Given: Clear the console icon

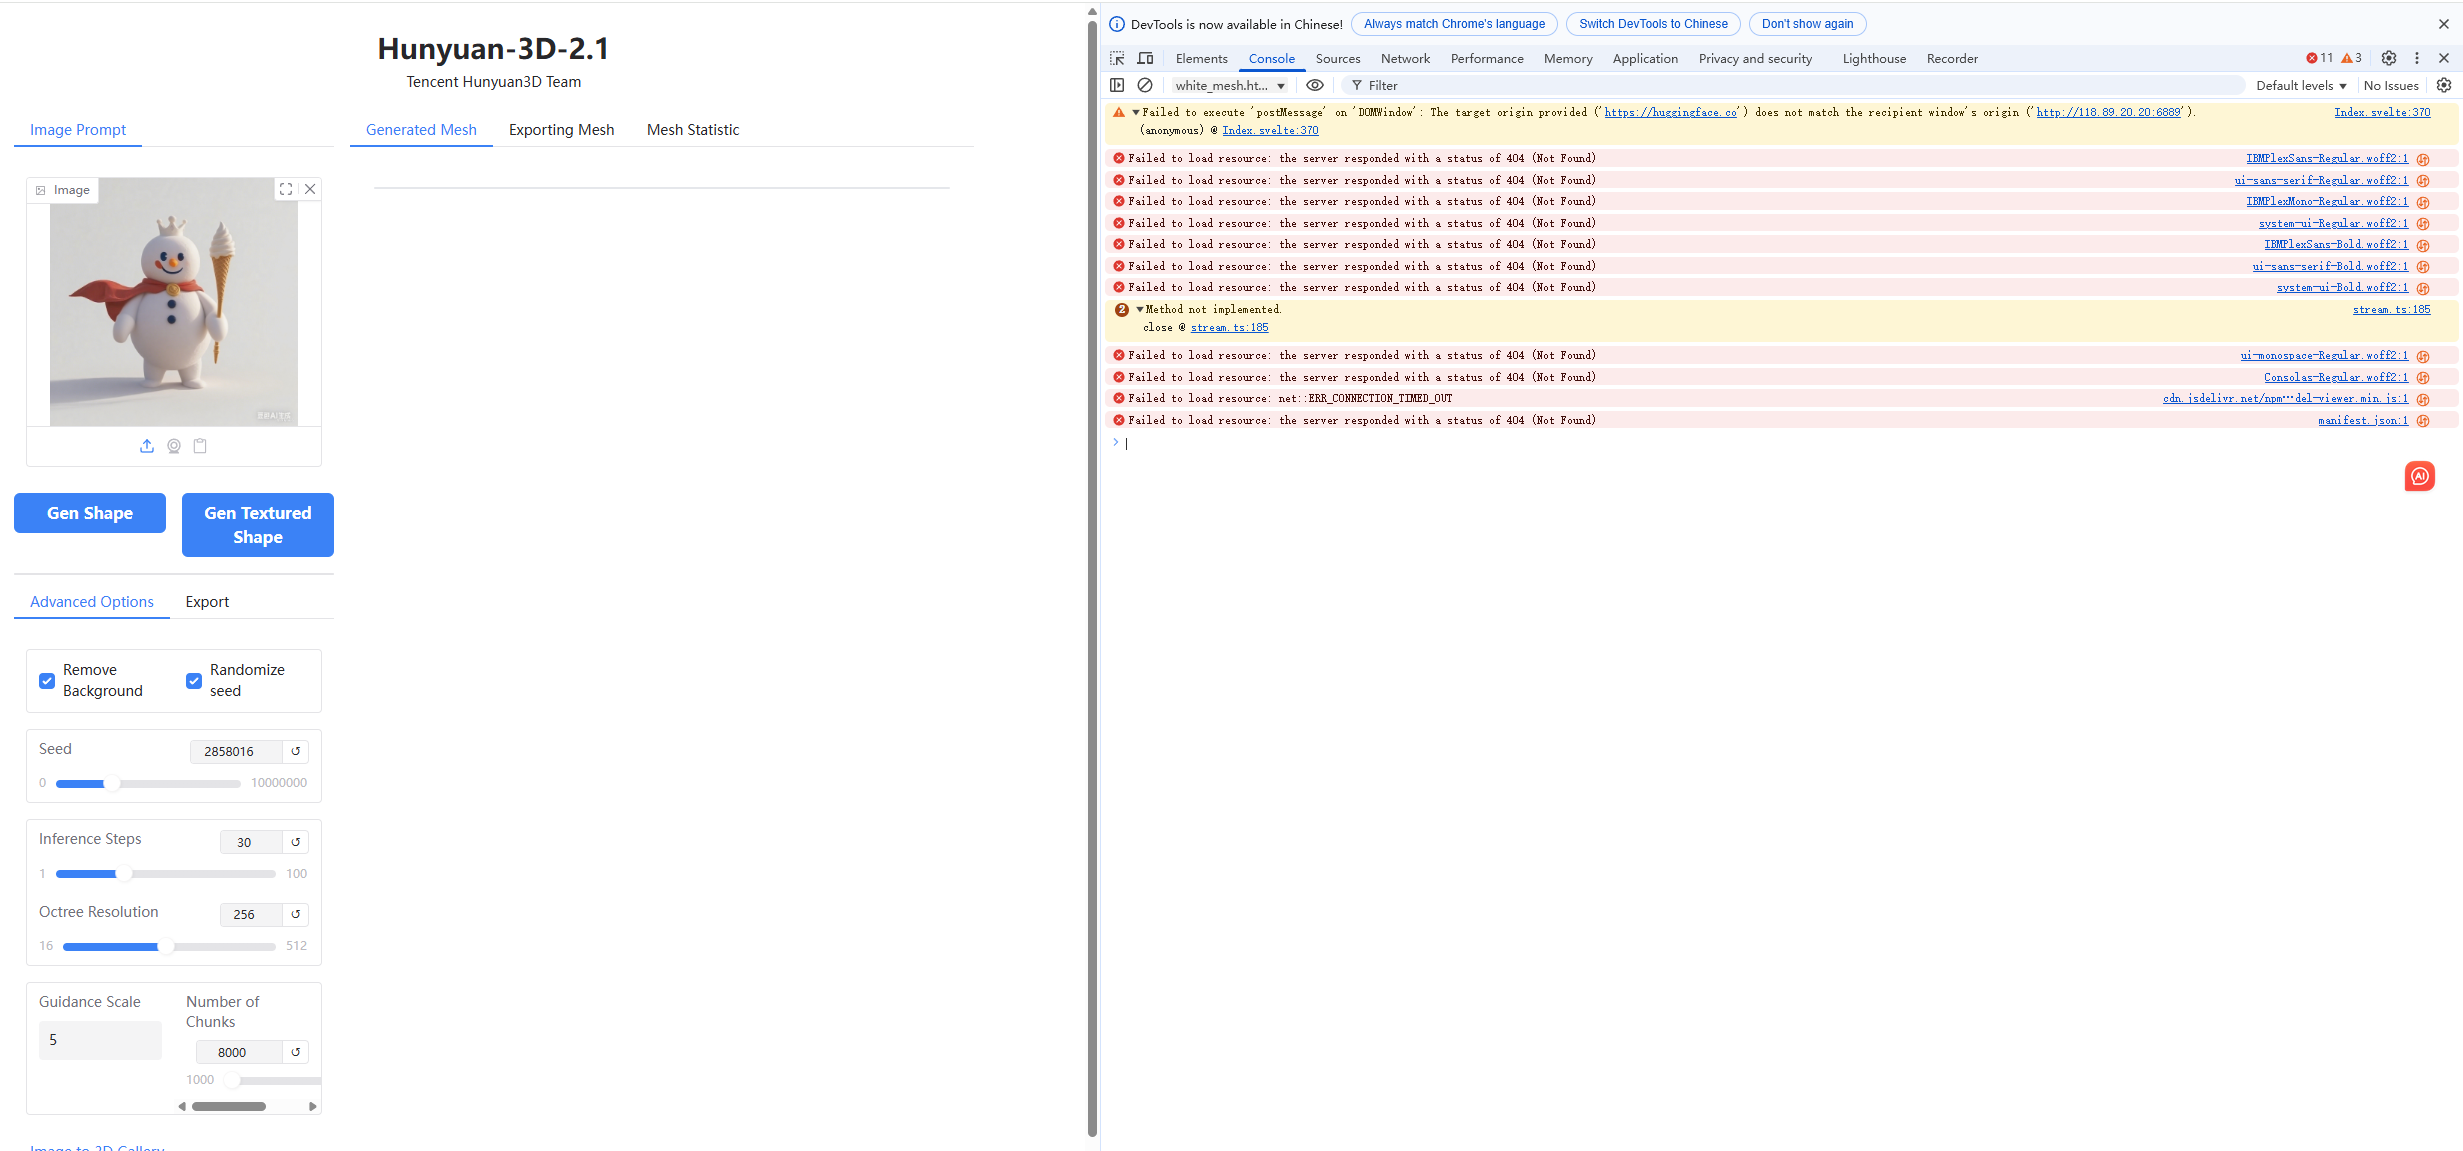Looking at the screenshot, I should tap(1145, 86).
